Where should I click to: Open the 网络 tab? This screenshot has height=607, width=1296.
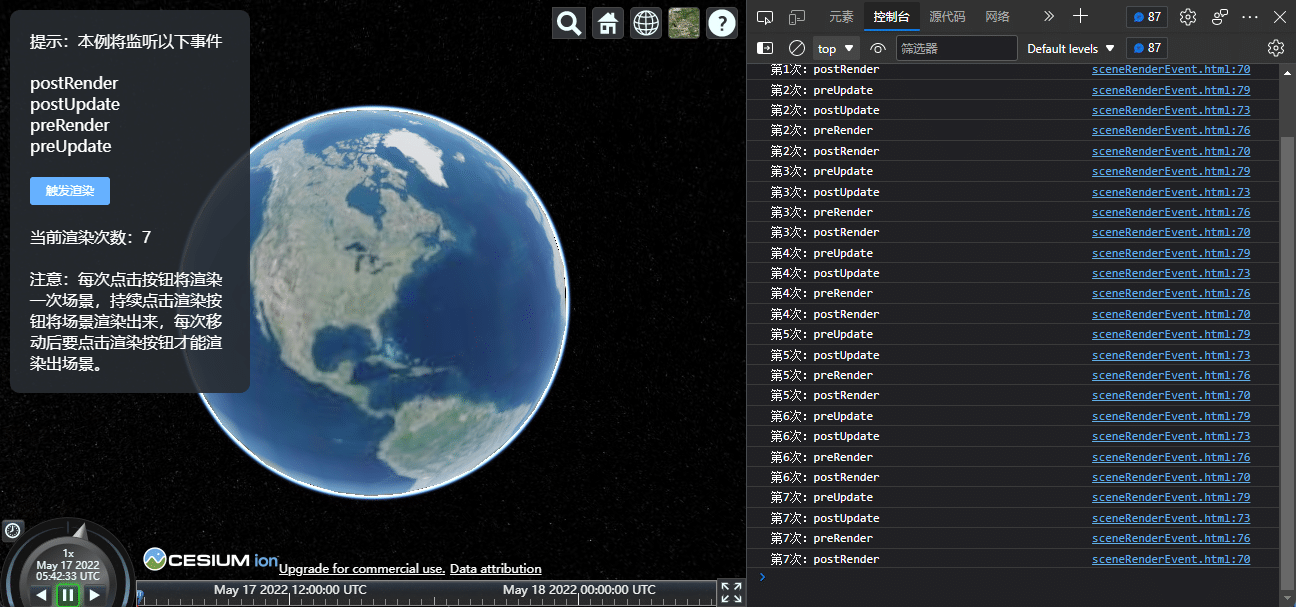click(997, 17)
